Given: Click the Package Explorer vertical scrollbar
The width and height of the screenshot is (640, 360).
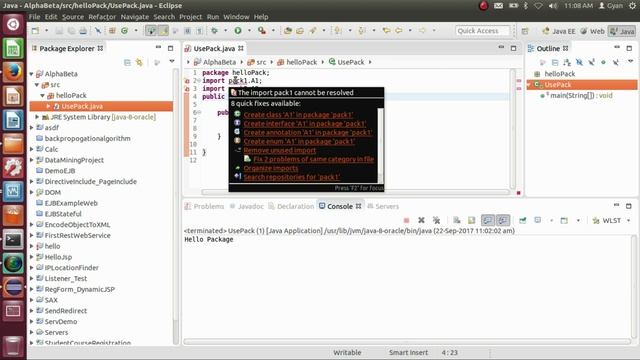Looking at the screenshot, I should [x=176, y=206].
